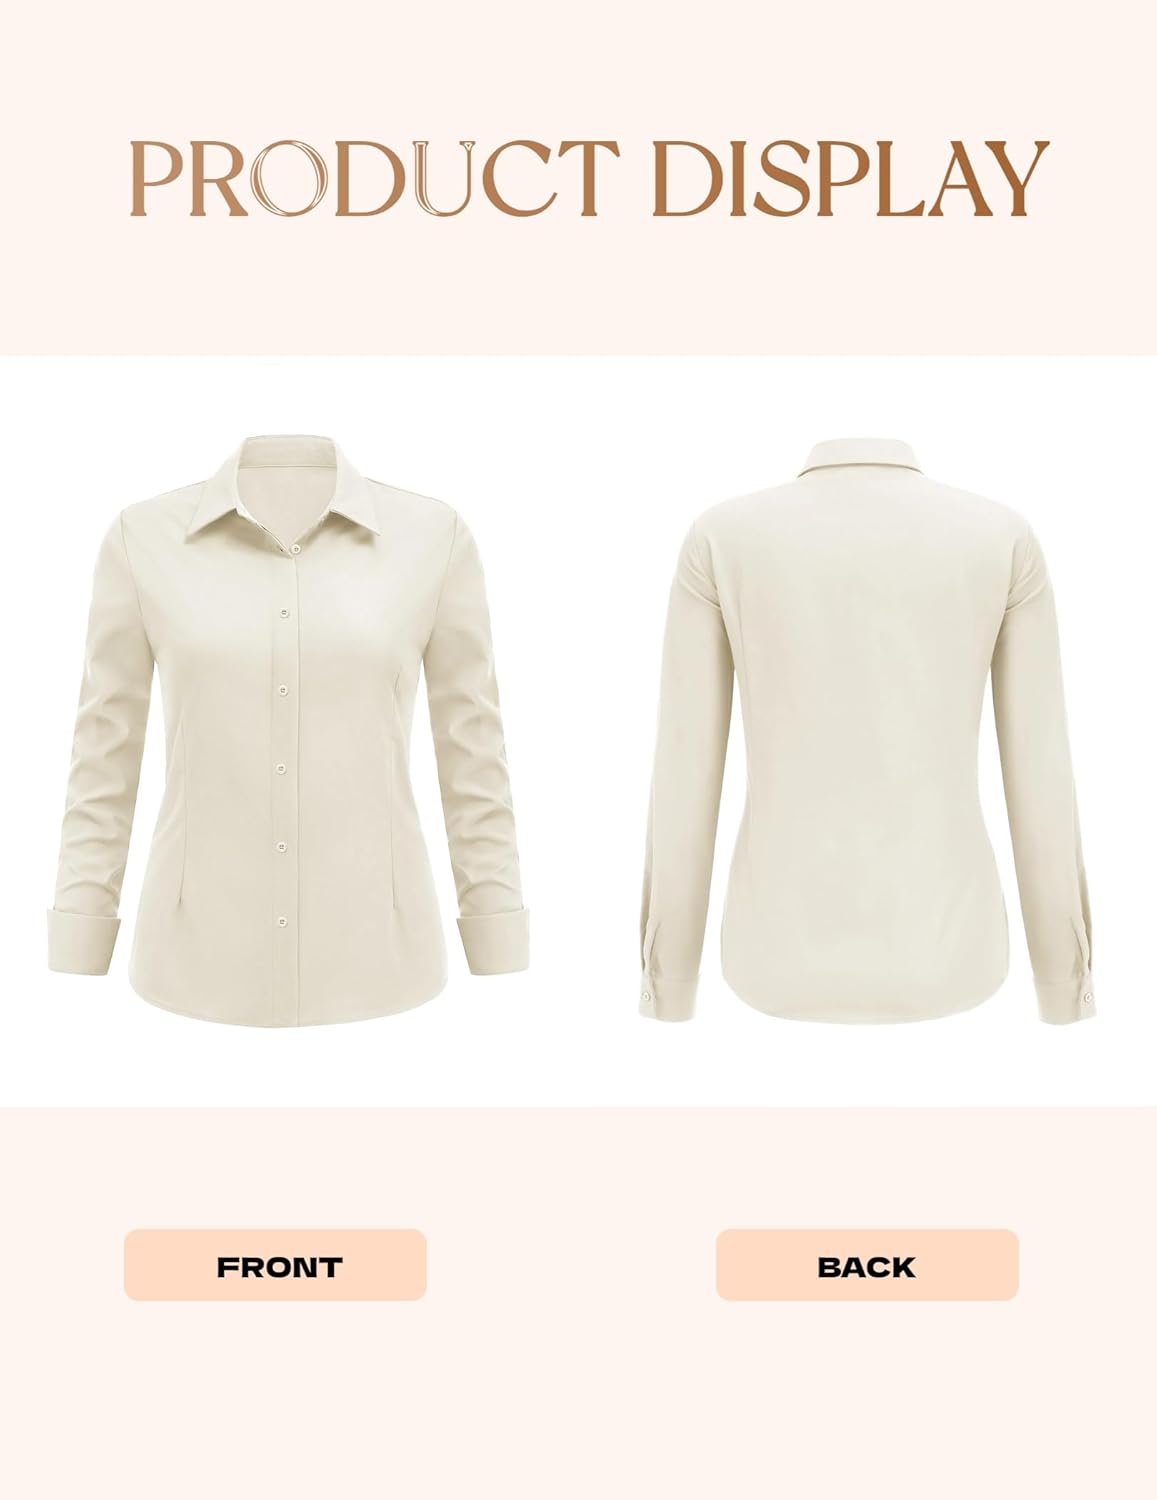Click the BACK label button

coord(867,1265)
